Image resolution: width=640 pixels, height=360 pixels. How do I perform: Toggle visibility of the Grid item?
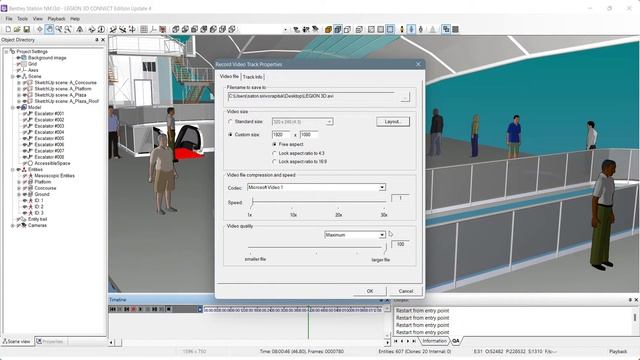[x=18, y=64]
